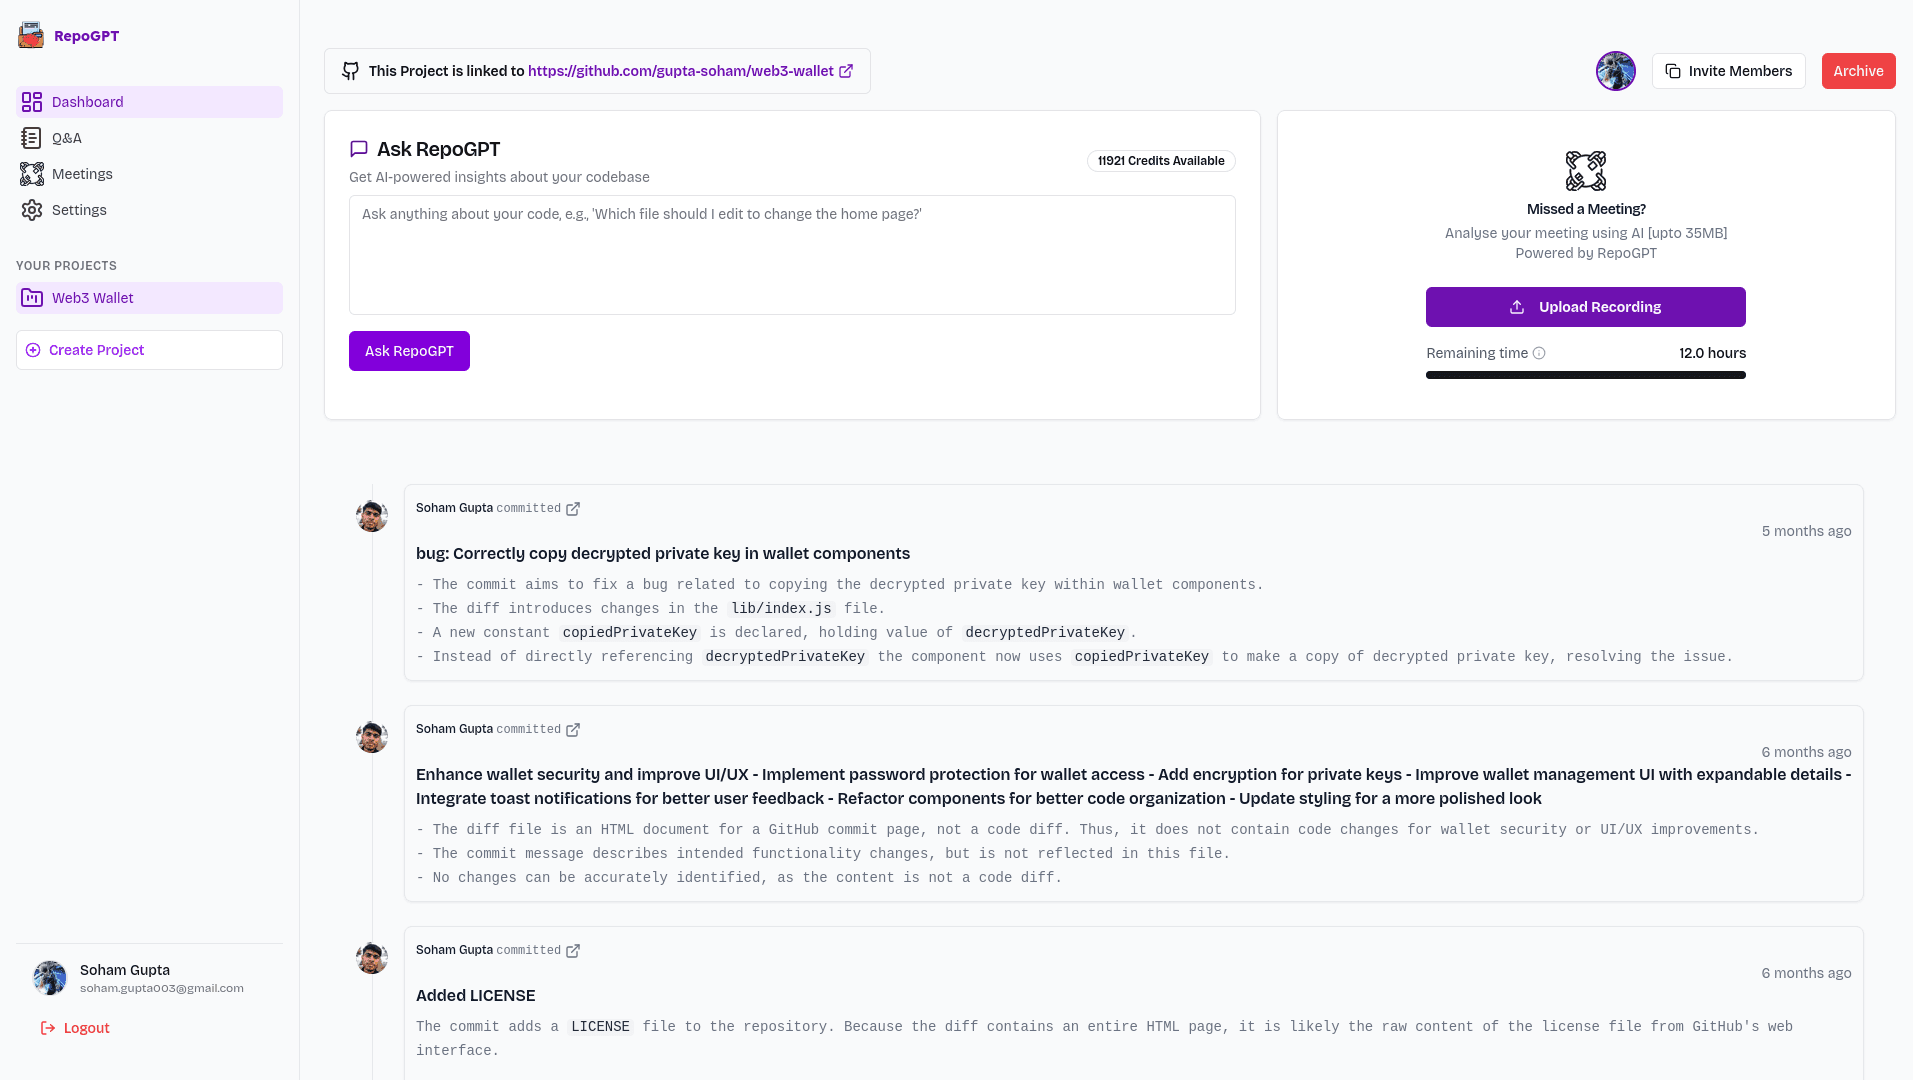Open the external link icon beside GitHub URL

846,71
